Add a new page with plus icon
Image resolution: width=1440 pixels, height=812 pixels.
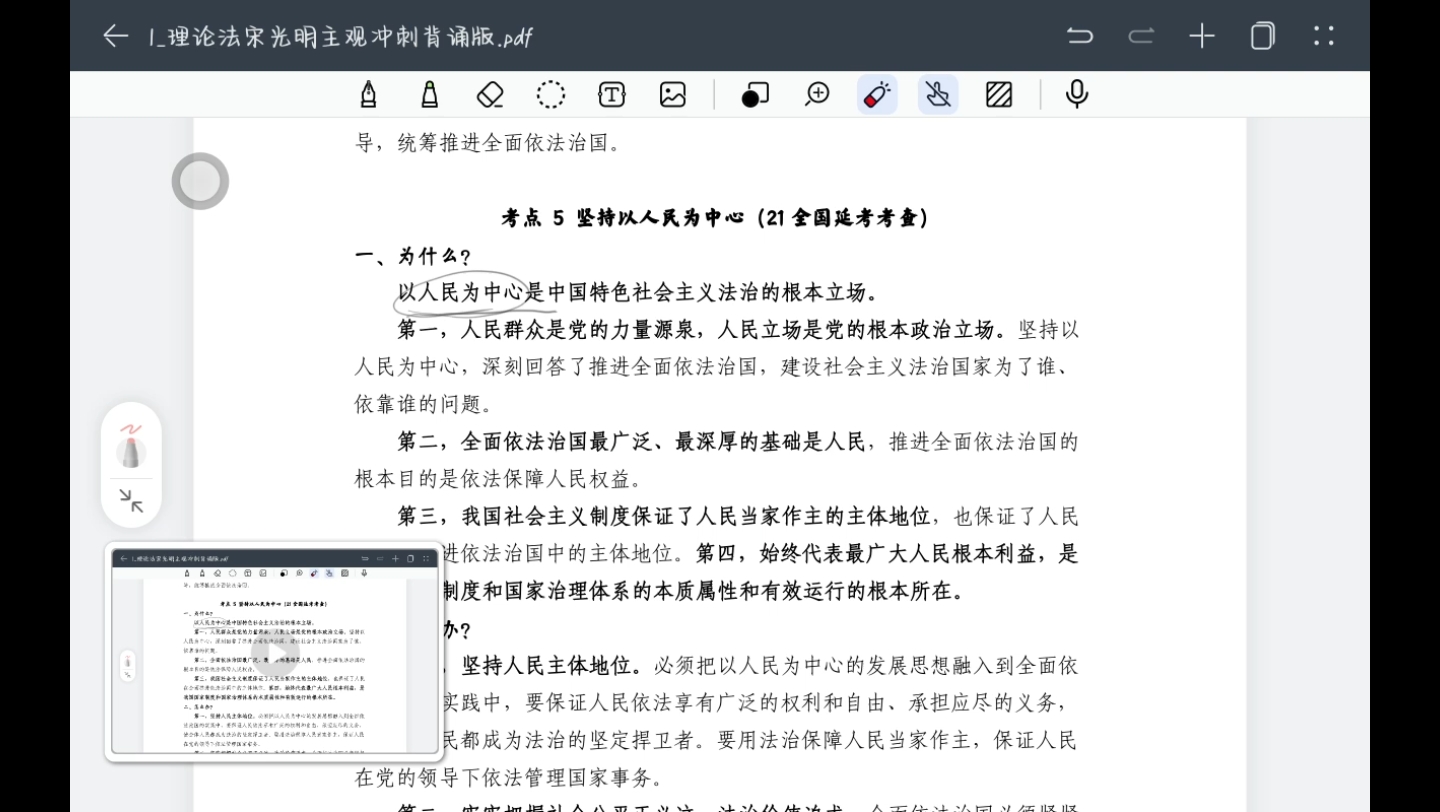(1202, 36)
